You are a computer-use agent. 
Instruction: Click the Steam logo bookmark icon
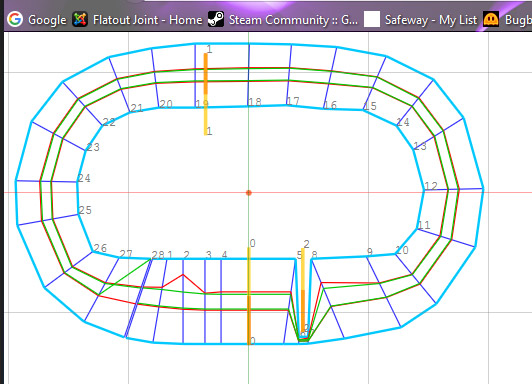(216, 19)
